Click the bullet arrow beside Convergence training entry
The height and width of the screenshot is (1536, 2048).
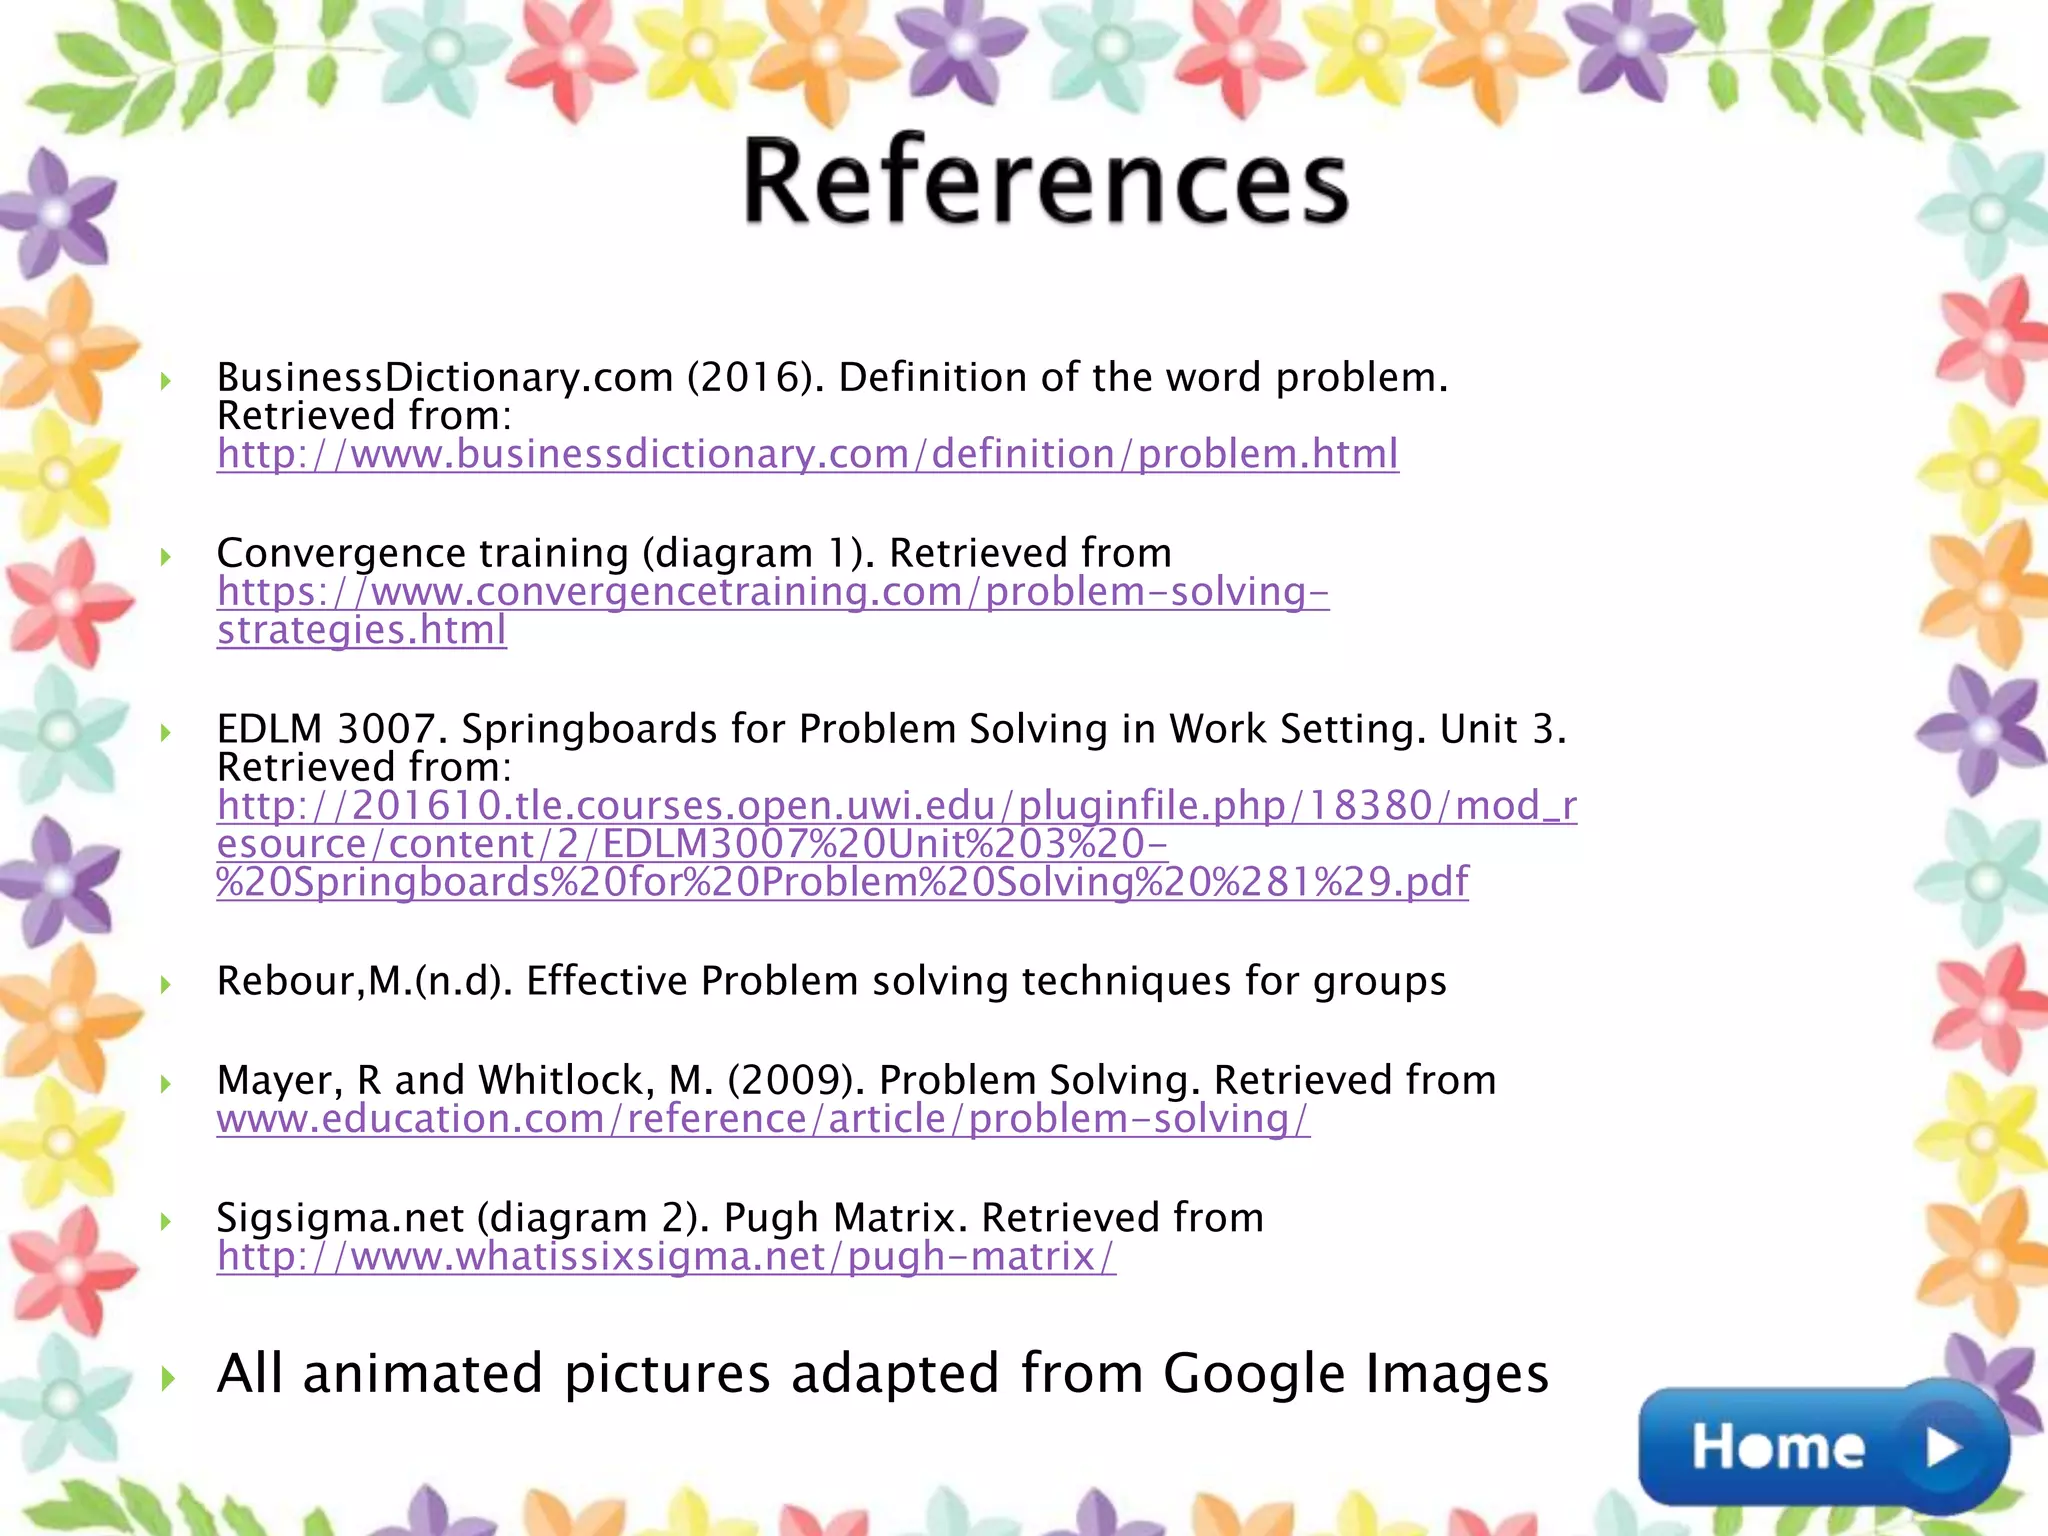click(167, 557)
